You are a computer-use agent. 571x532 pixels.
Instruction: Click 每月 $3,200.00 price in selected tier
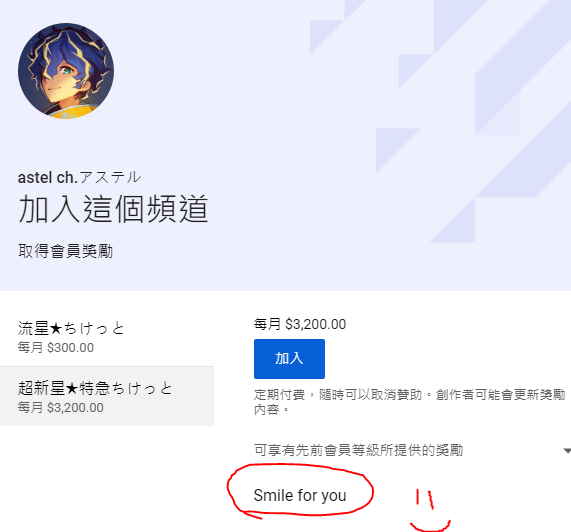tap(60, 407)
